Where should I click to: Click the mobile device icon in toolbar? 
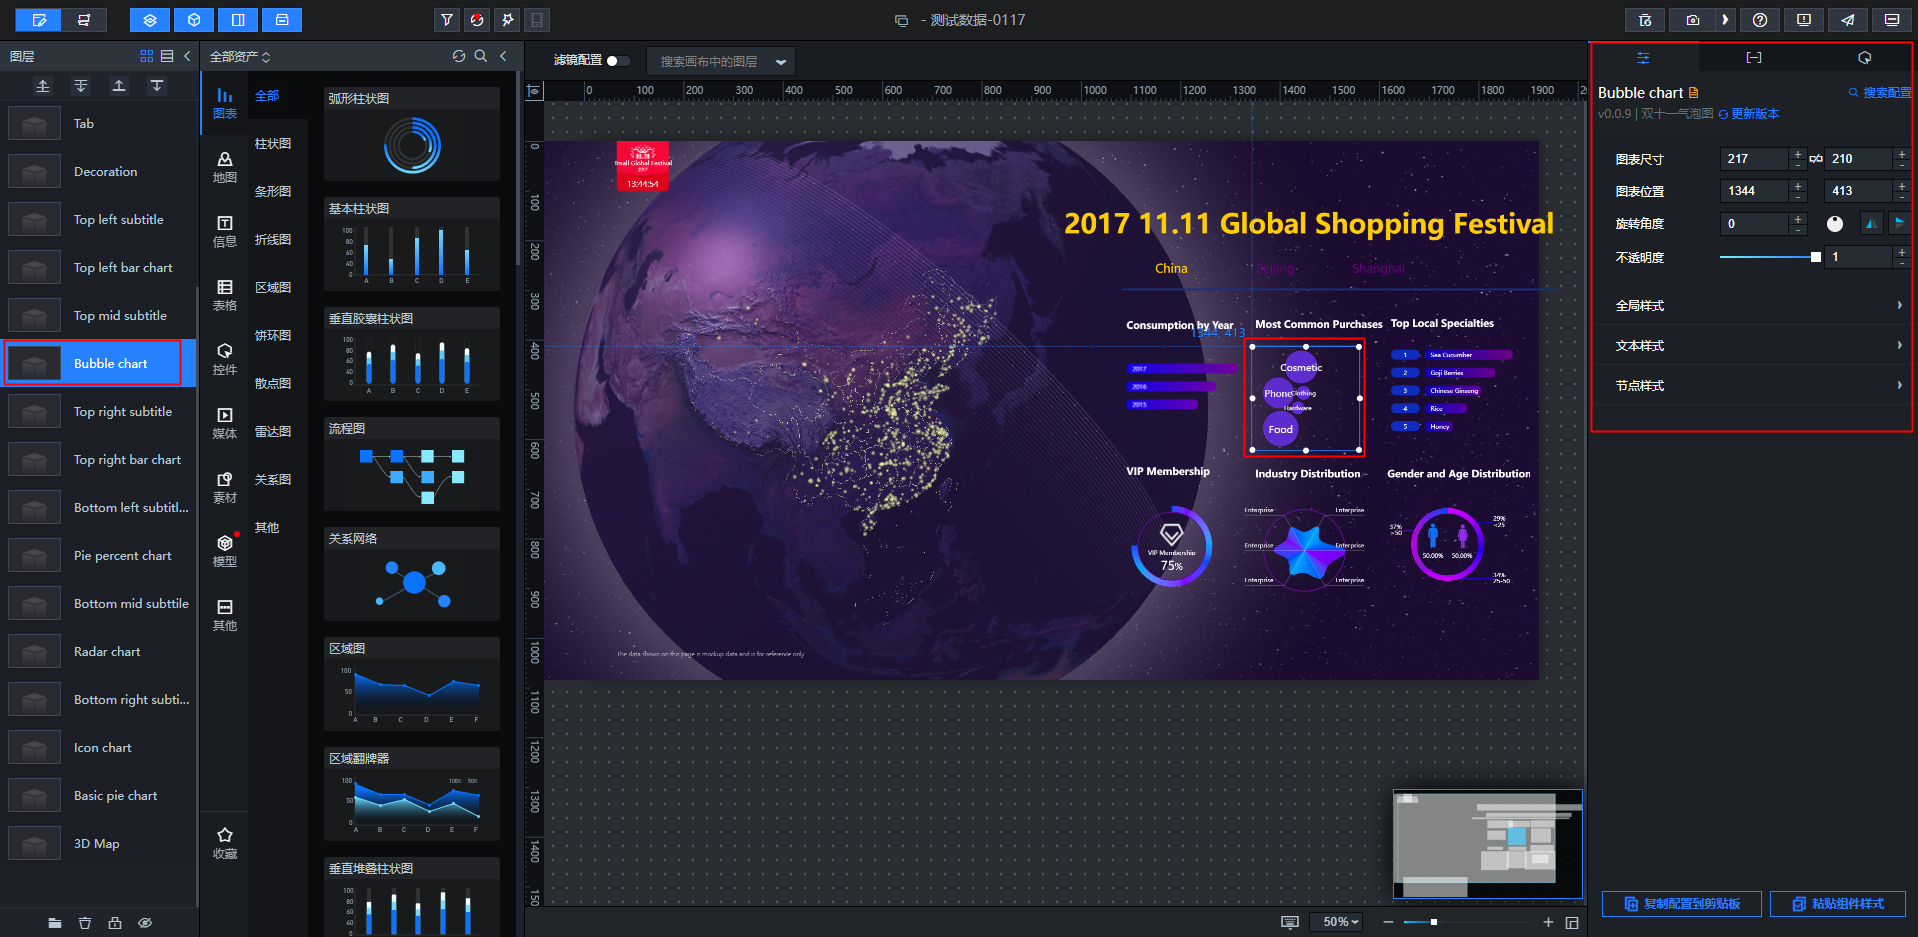click(537, 20)
